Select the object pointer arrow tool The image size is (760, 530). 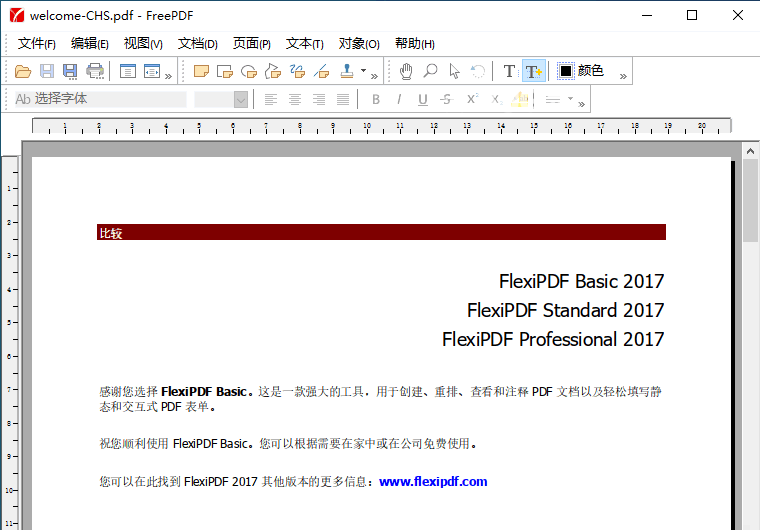(454, 71)
